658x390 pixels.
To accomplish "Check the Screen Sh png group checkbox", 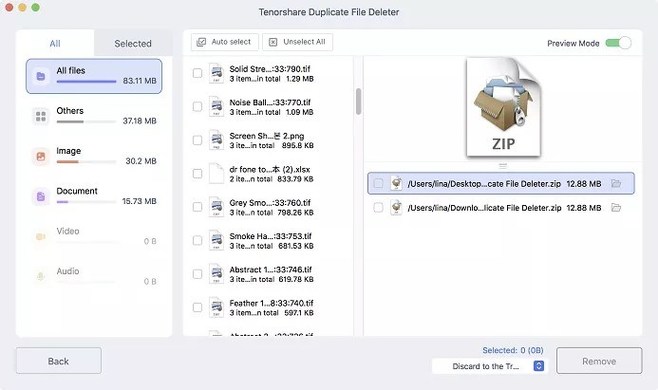I will click(x=197, y=140).
